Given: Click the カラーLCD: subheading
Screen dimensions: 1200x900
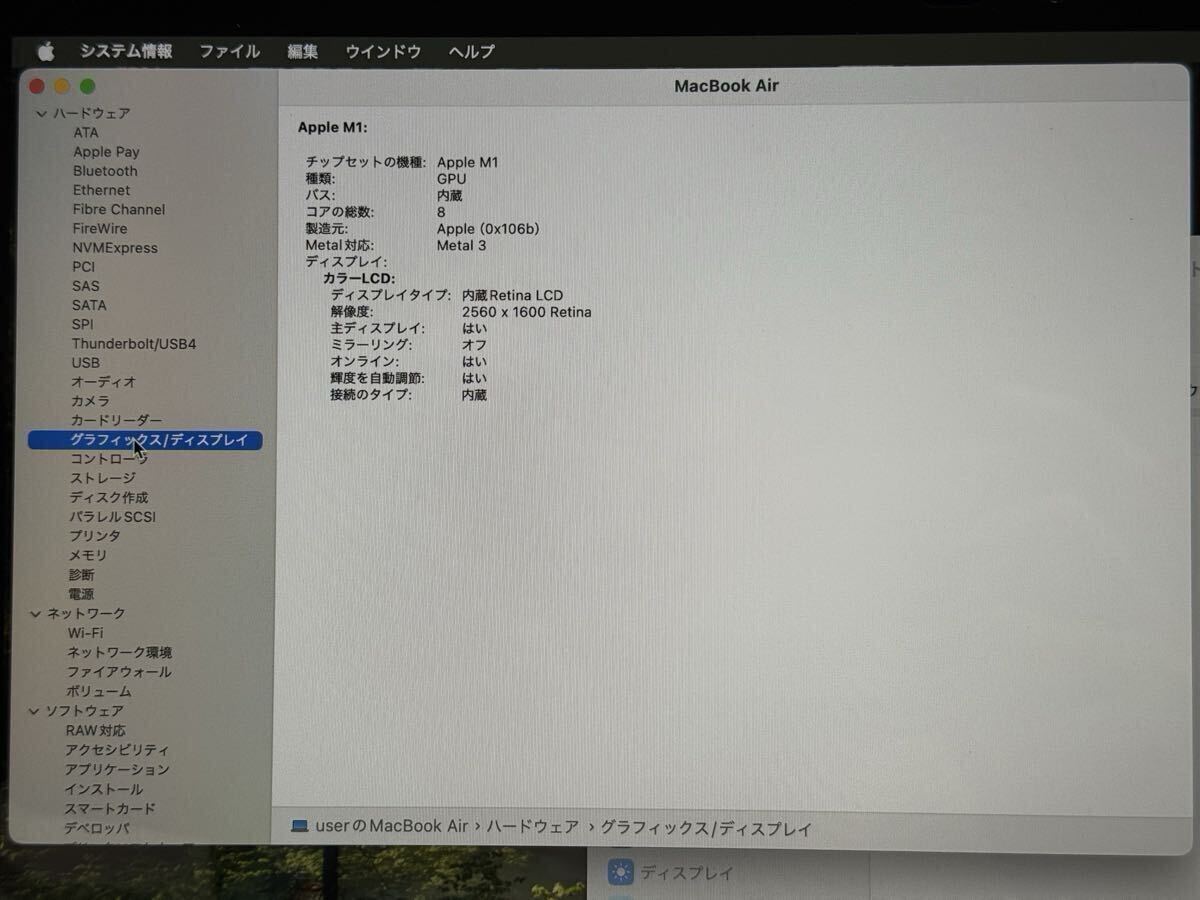Looking at the screenshot, I should click(359, 278).
